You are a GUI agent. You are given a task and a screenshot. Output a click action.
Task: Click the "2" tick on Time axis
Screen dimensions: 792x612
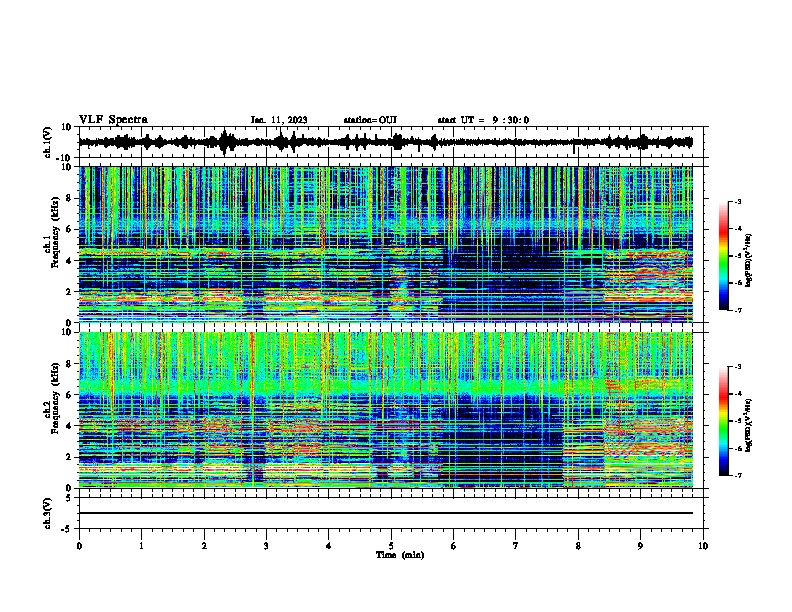204,546
